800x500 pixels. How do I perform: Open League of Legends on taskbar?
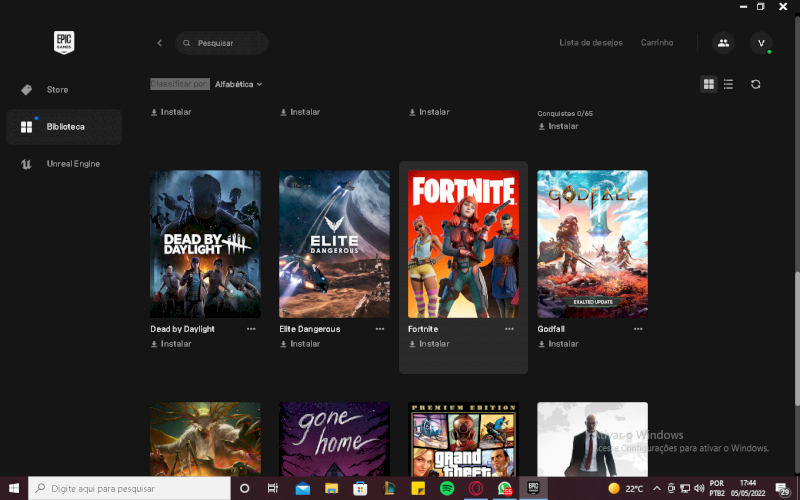coord(389,488)
